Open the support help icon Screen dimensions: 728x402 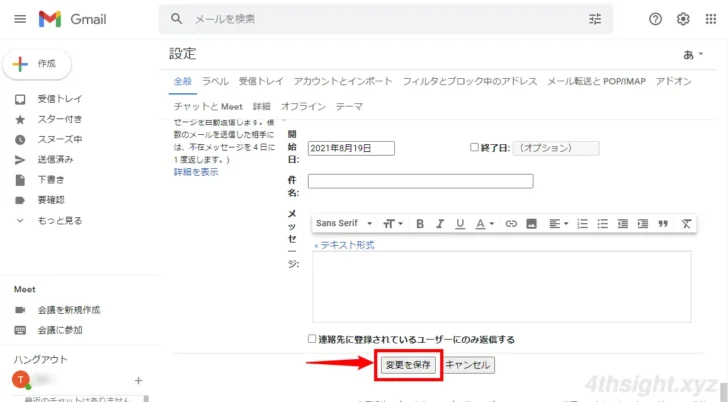coord(655,19)
